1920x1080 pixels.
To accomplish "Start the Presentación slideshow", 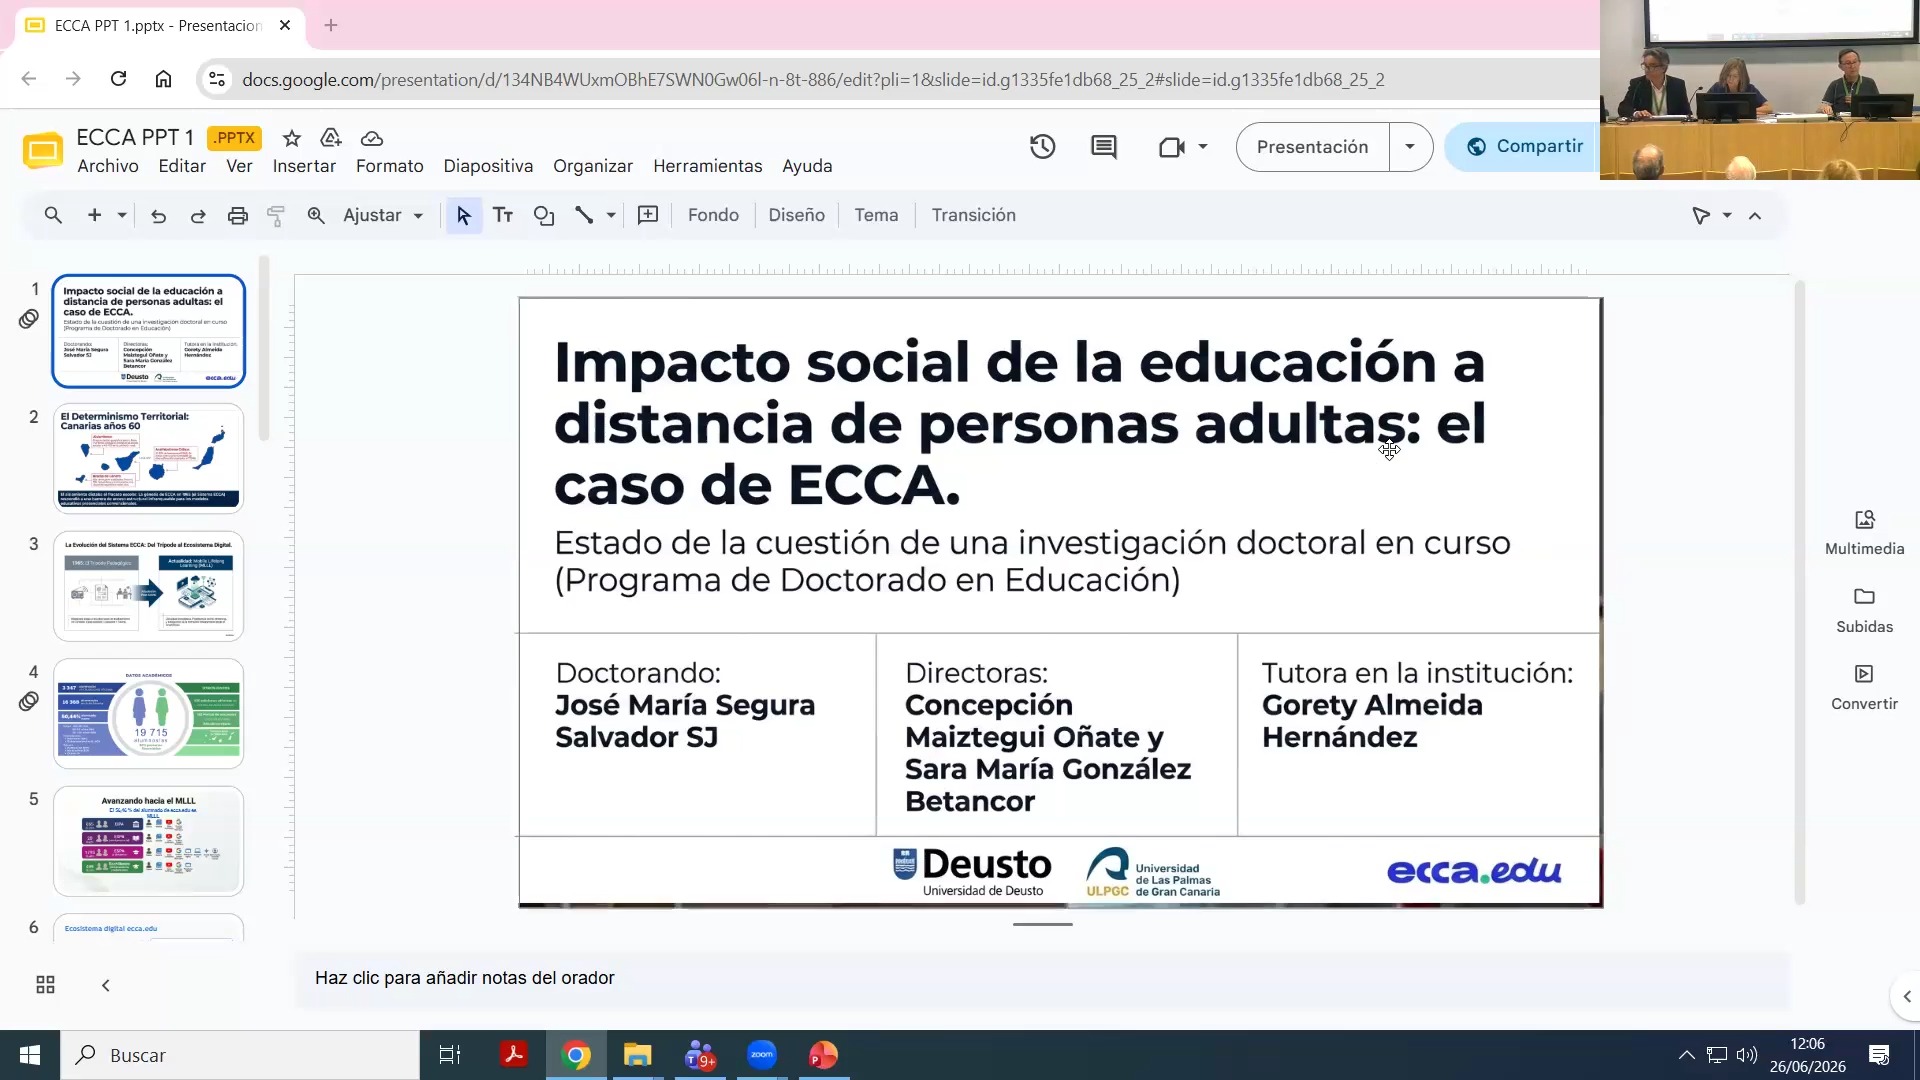I will pos(1312,147).
